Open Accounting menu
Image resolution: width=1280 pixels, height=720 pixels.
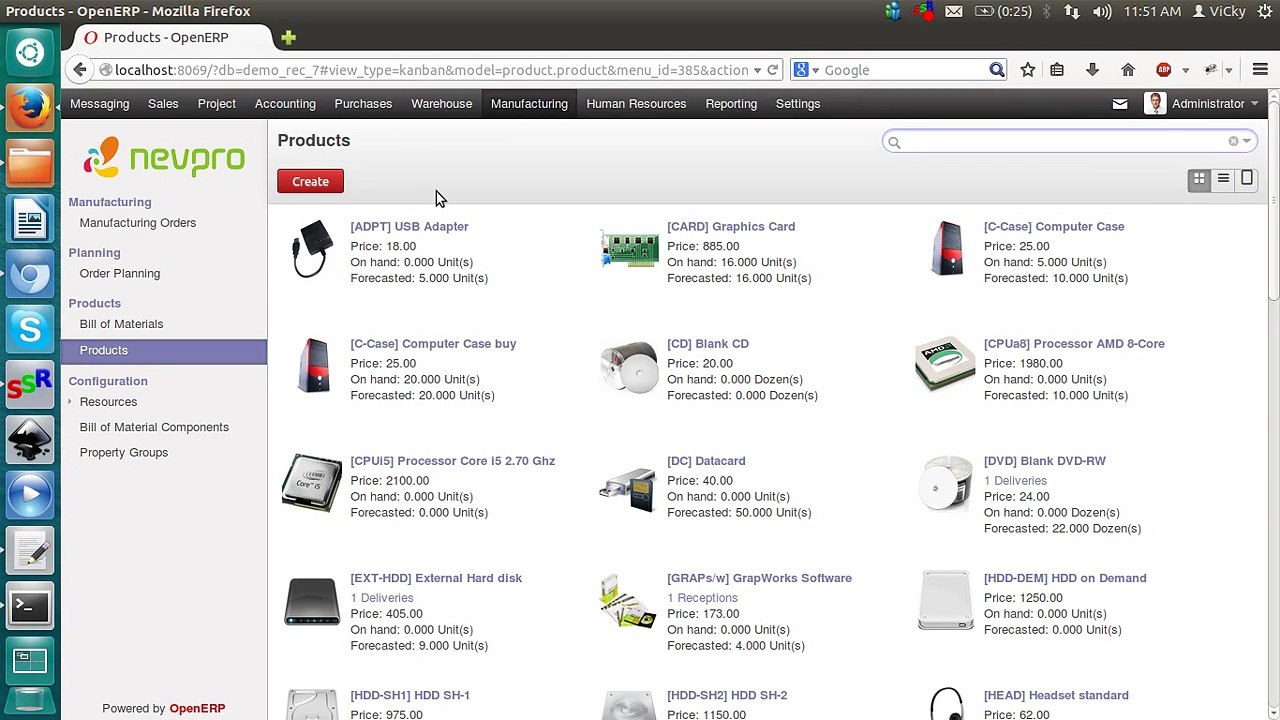click(285, 104)
